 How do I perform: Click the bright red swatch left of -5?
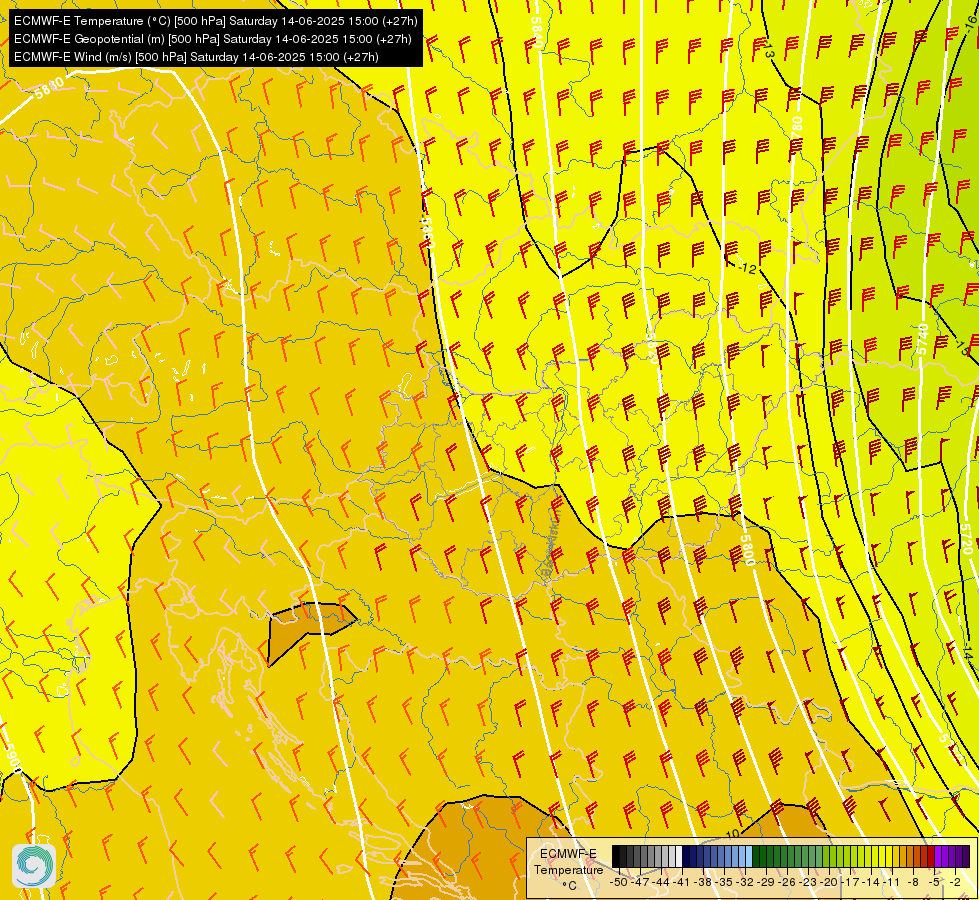(931, 856)
